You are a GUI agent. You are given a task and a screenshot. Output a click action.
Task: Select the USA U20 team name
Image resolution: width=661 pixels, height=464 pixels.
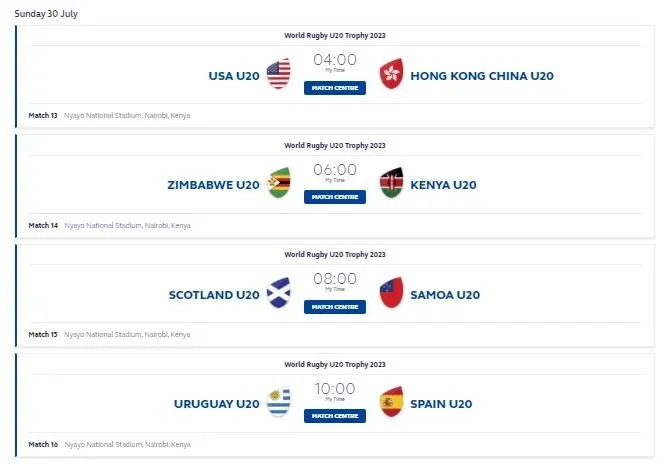(233, 76)
